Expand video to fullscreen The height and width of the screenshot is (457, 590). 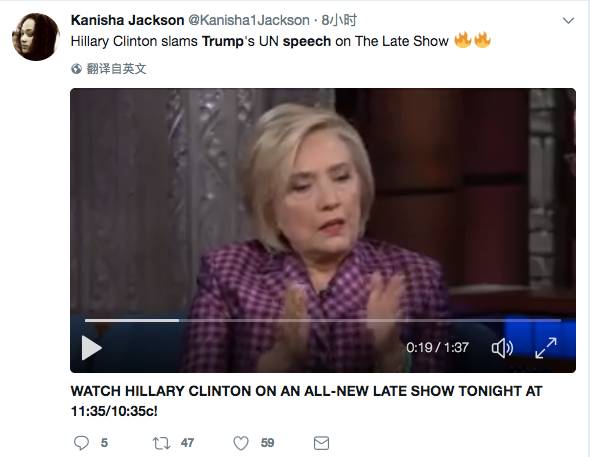[546, 348]
